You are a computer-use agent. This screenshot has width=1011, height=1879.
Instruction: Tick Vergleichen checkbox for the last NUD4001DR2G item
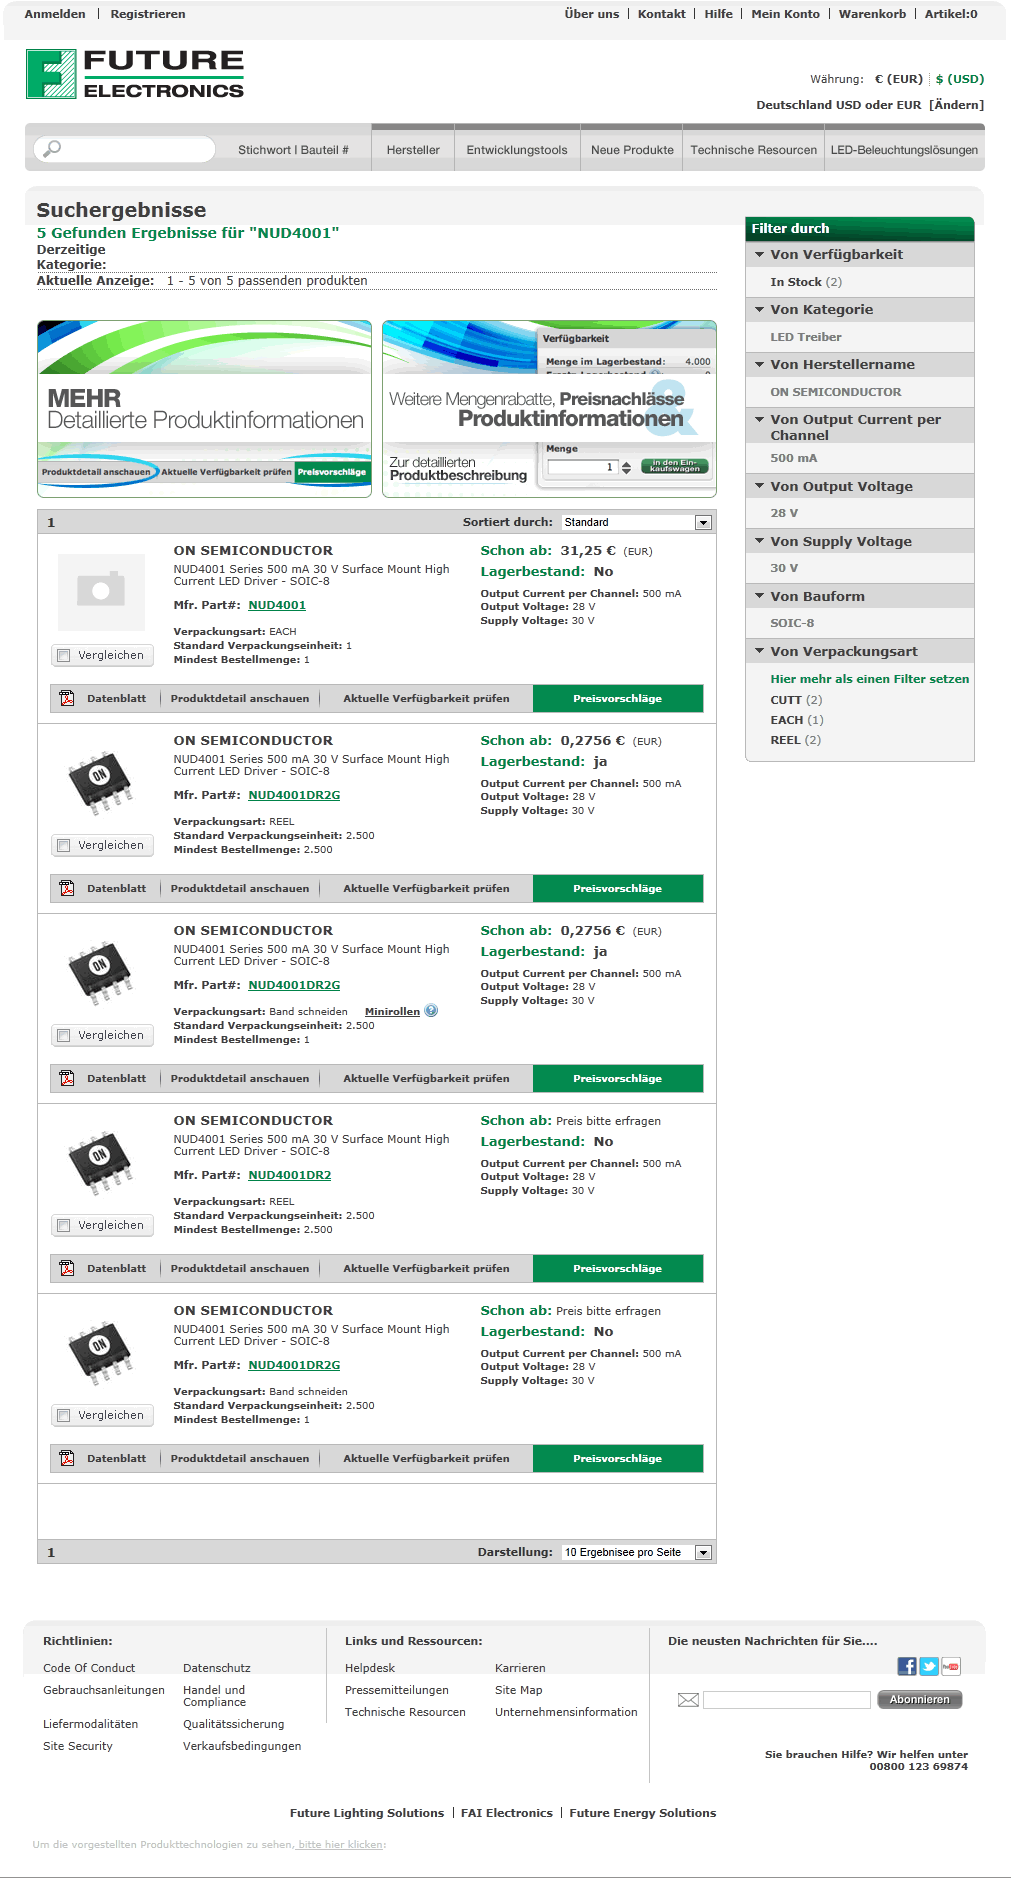tap(64, 1416)
